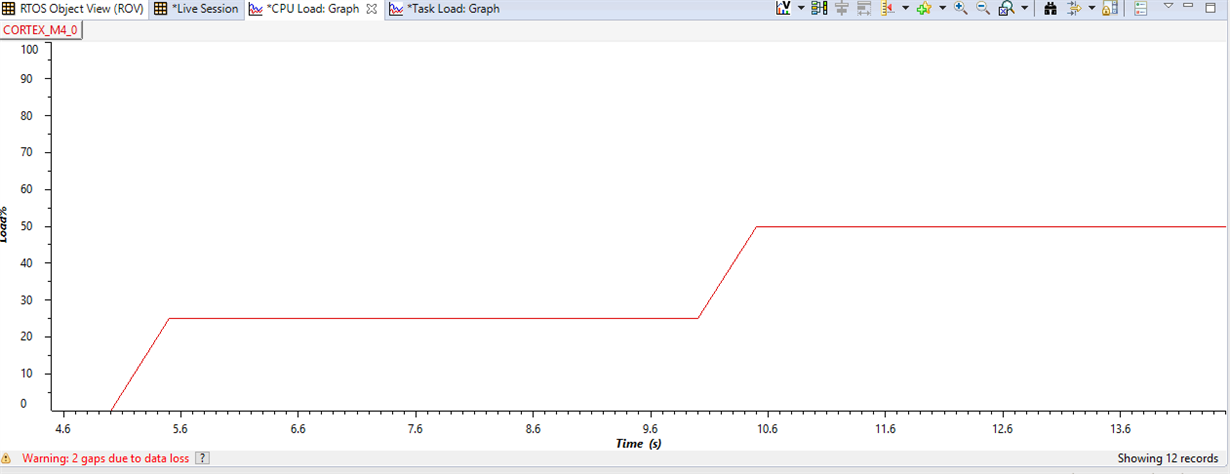Click the view grouping/sync icon

819,8
